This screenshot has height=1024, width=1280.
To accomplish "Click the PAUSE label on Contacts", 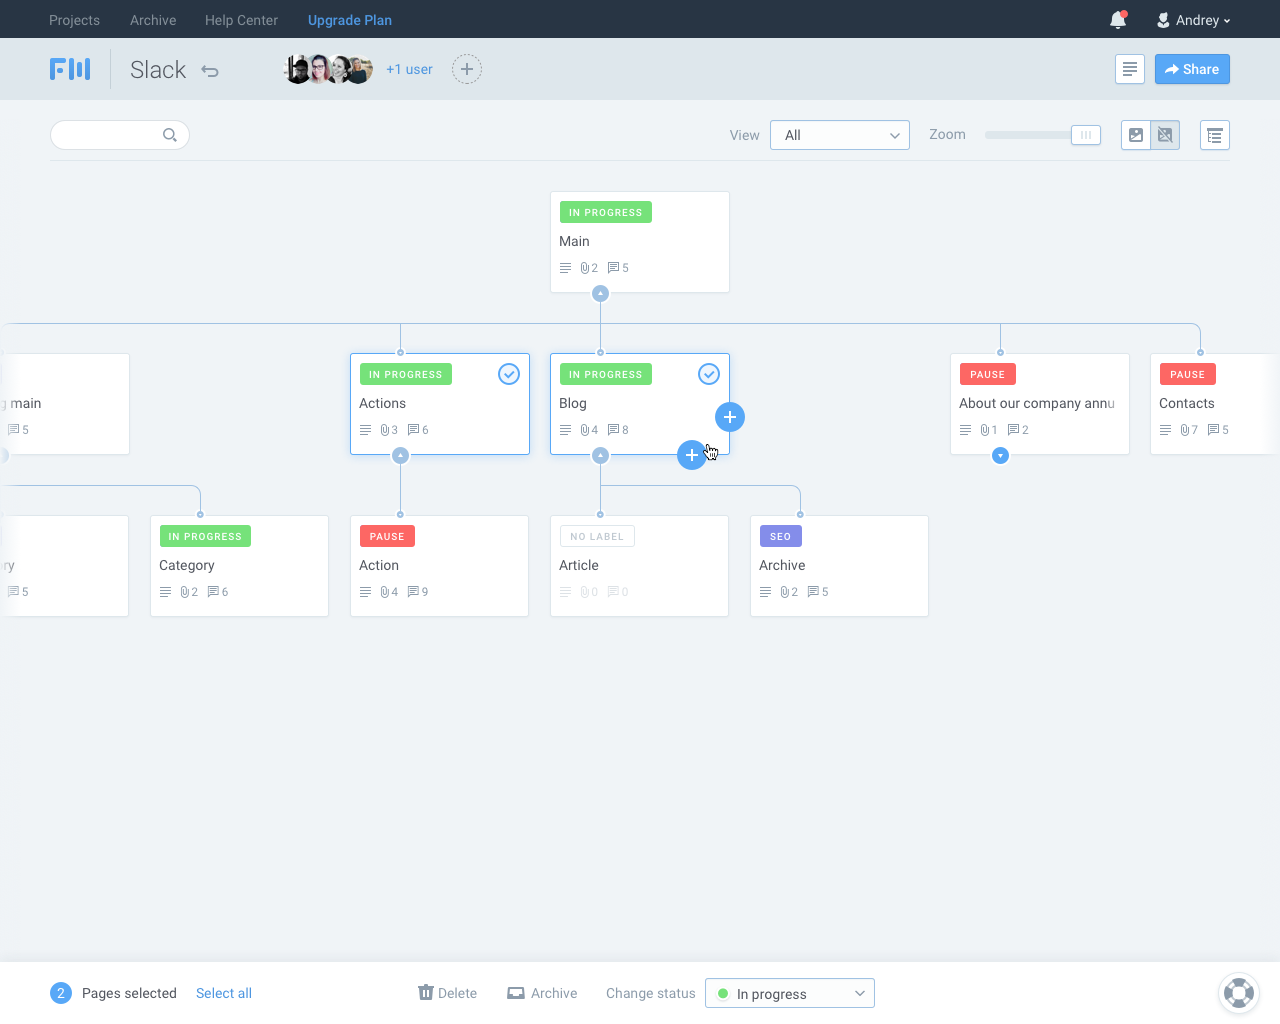I will tap(1187, 374).
